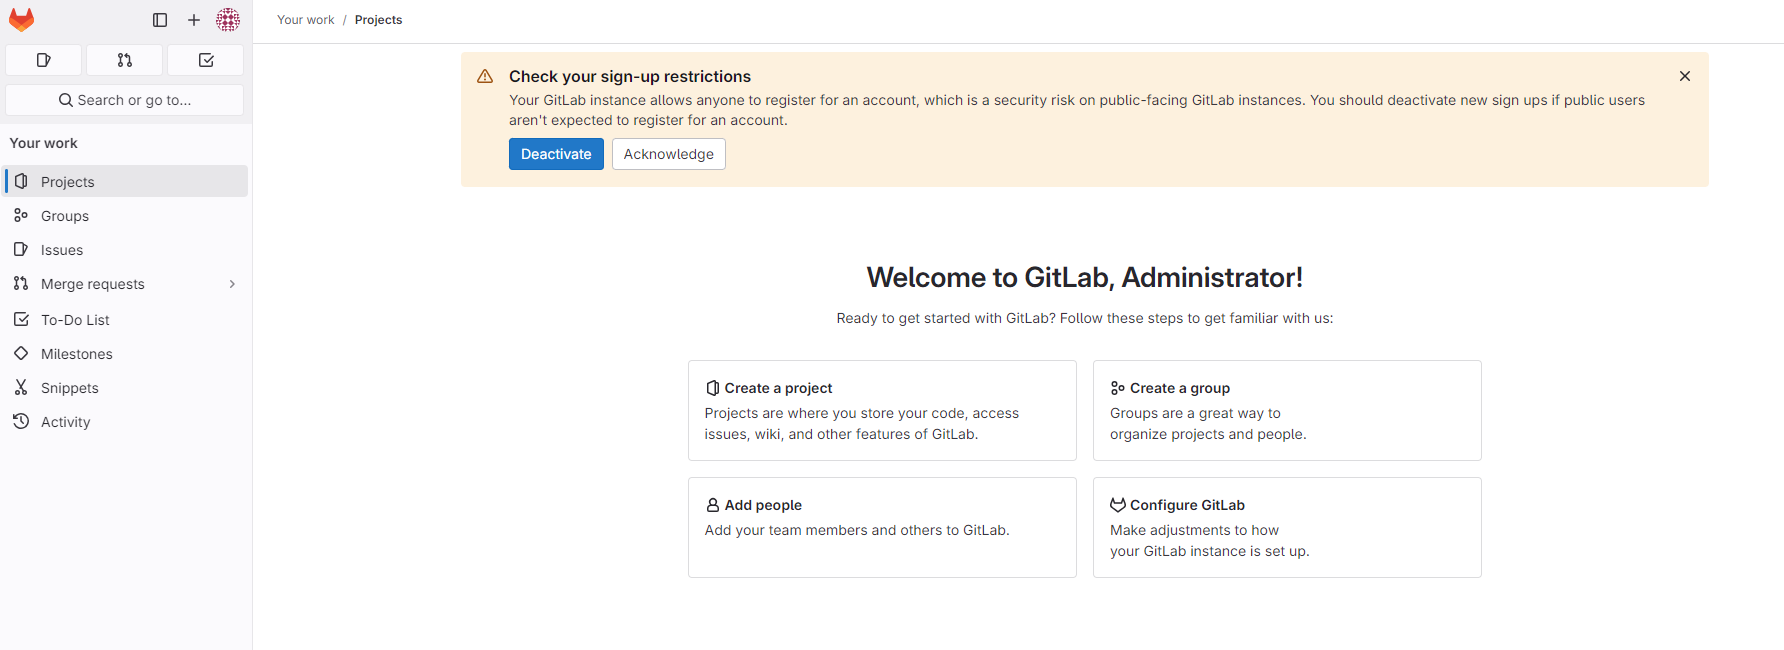
Task: Open the Administrator avatar menu
Action: tap(228, 20)
